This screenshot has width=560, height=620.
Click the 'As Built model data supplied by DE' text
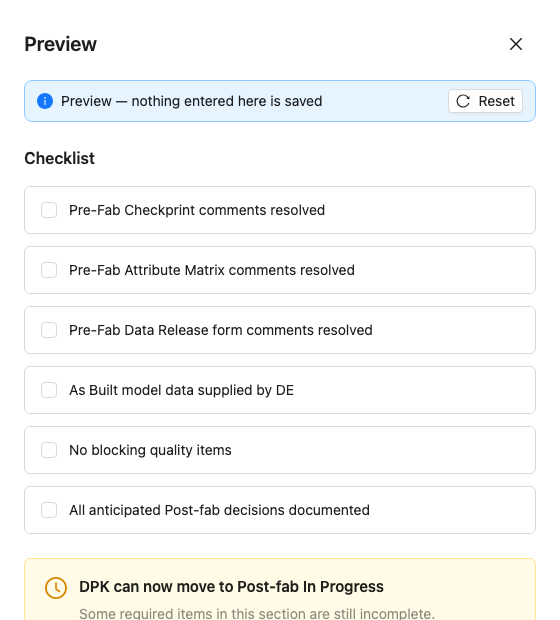click(x=182, y=390)
